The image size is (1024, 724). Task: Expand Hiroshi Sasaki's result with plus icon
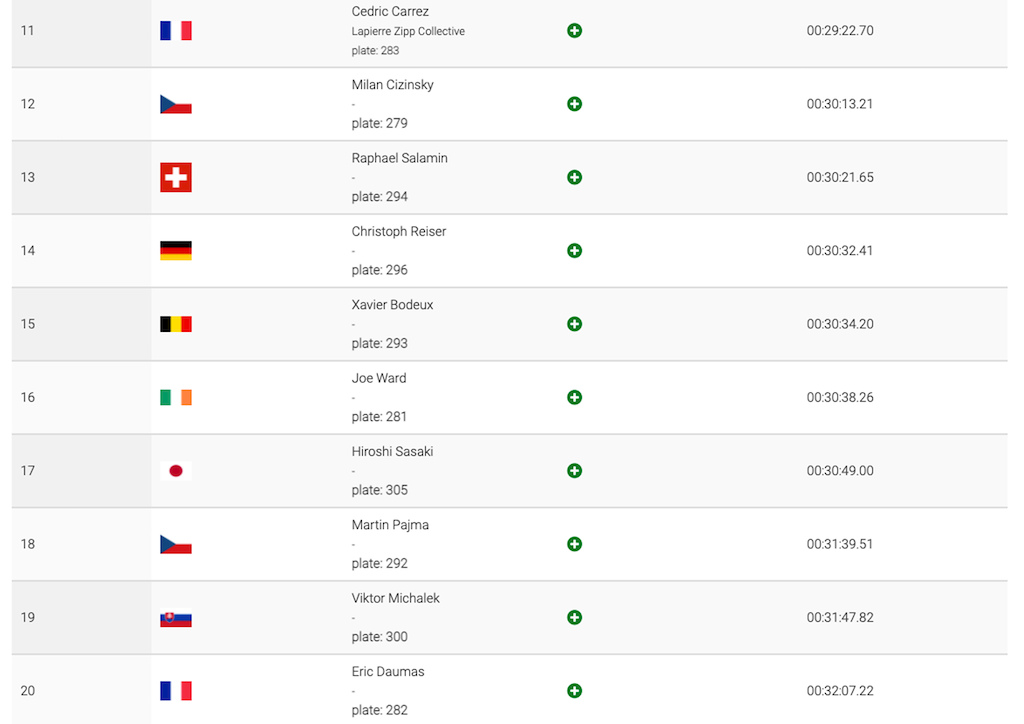[574, 471]
